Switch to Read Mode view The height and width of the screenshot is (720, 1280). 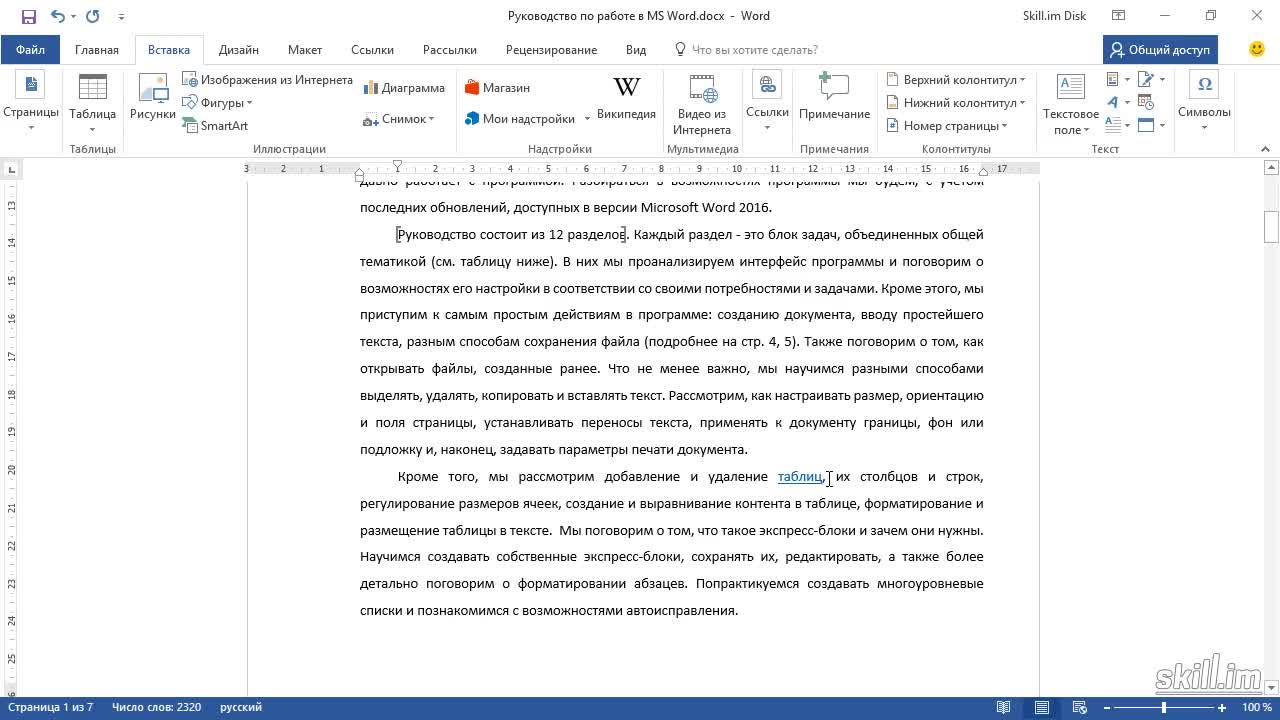click(x=1004, y=708)
